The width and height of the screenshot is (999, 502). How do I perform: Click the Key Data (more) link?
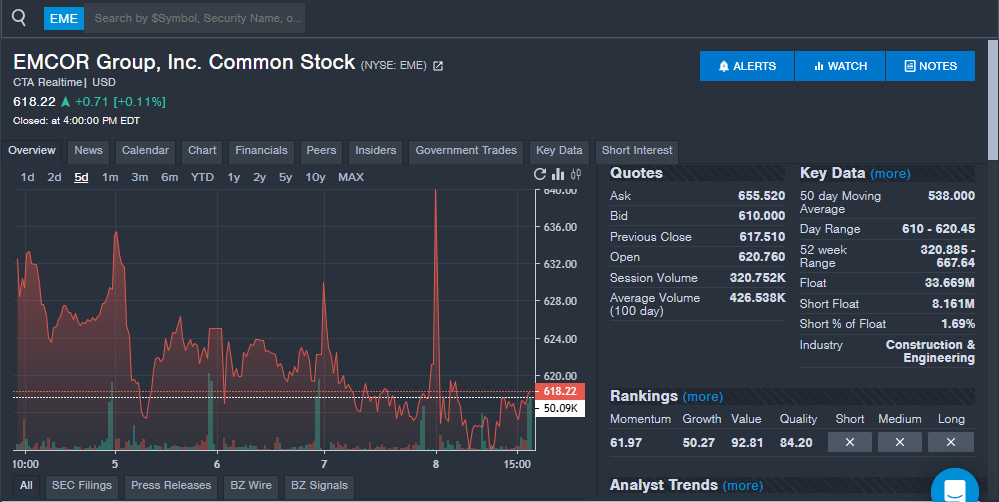tap(890, 174)
